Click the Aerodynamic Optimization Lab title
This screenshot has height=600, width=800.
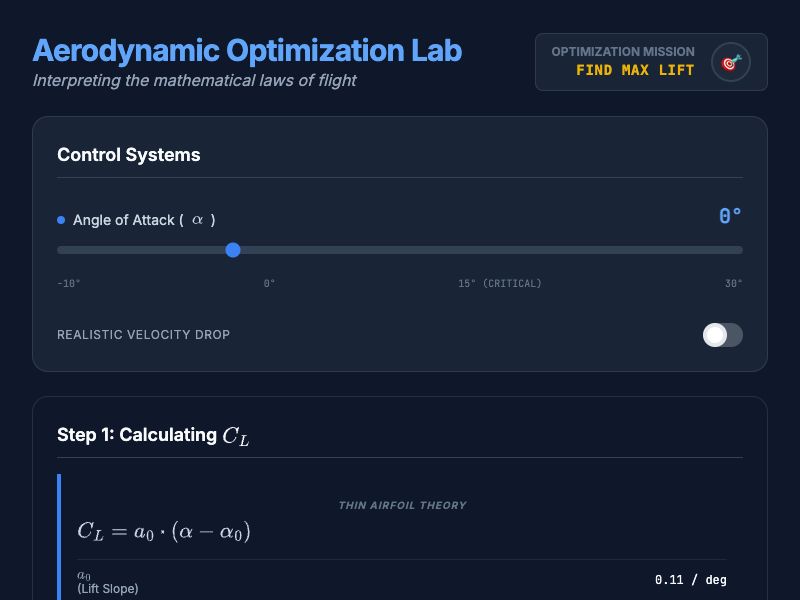pyautogui.click(x=247, y=50)
